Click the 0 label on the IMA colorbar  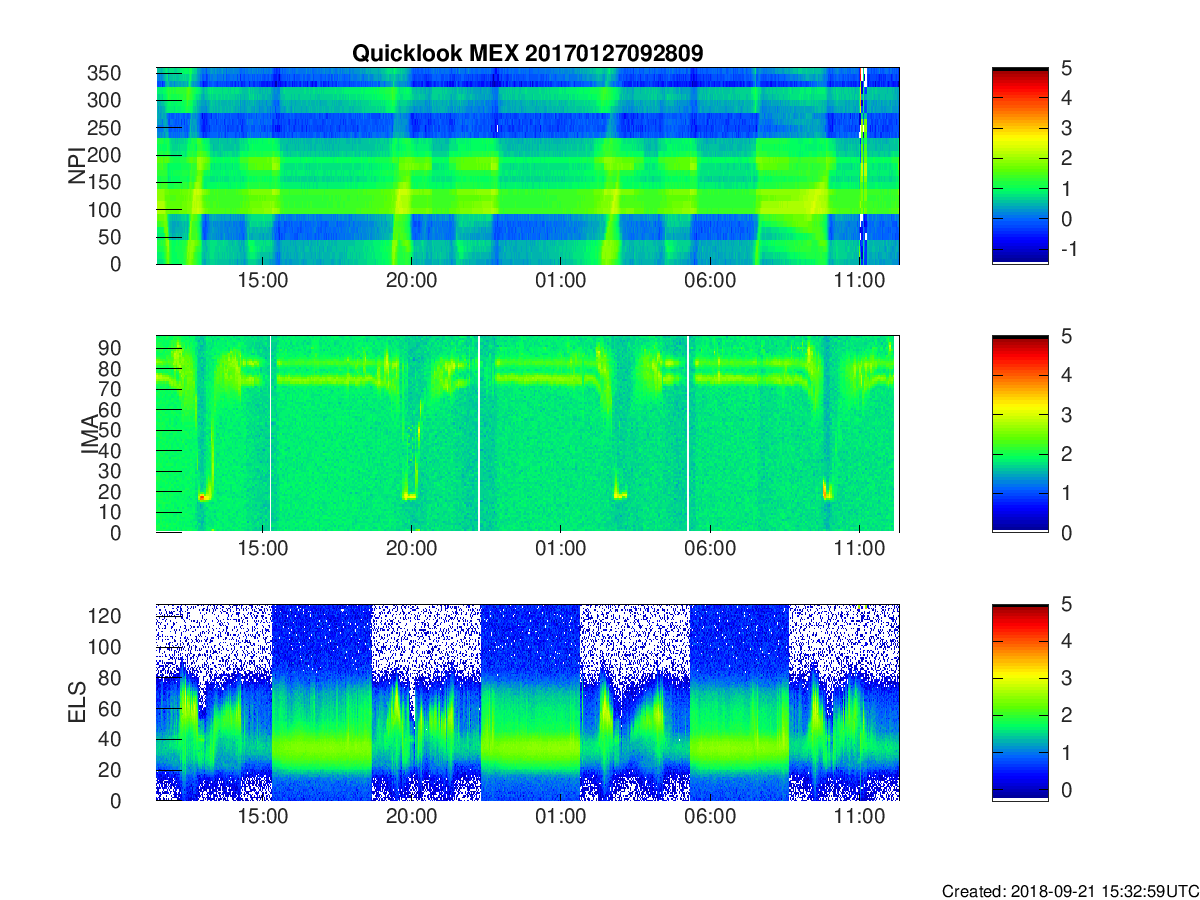coord(1066,532)
